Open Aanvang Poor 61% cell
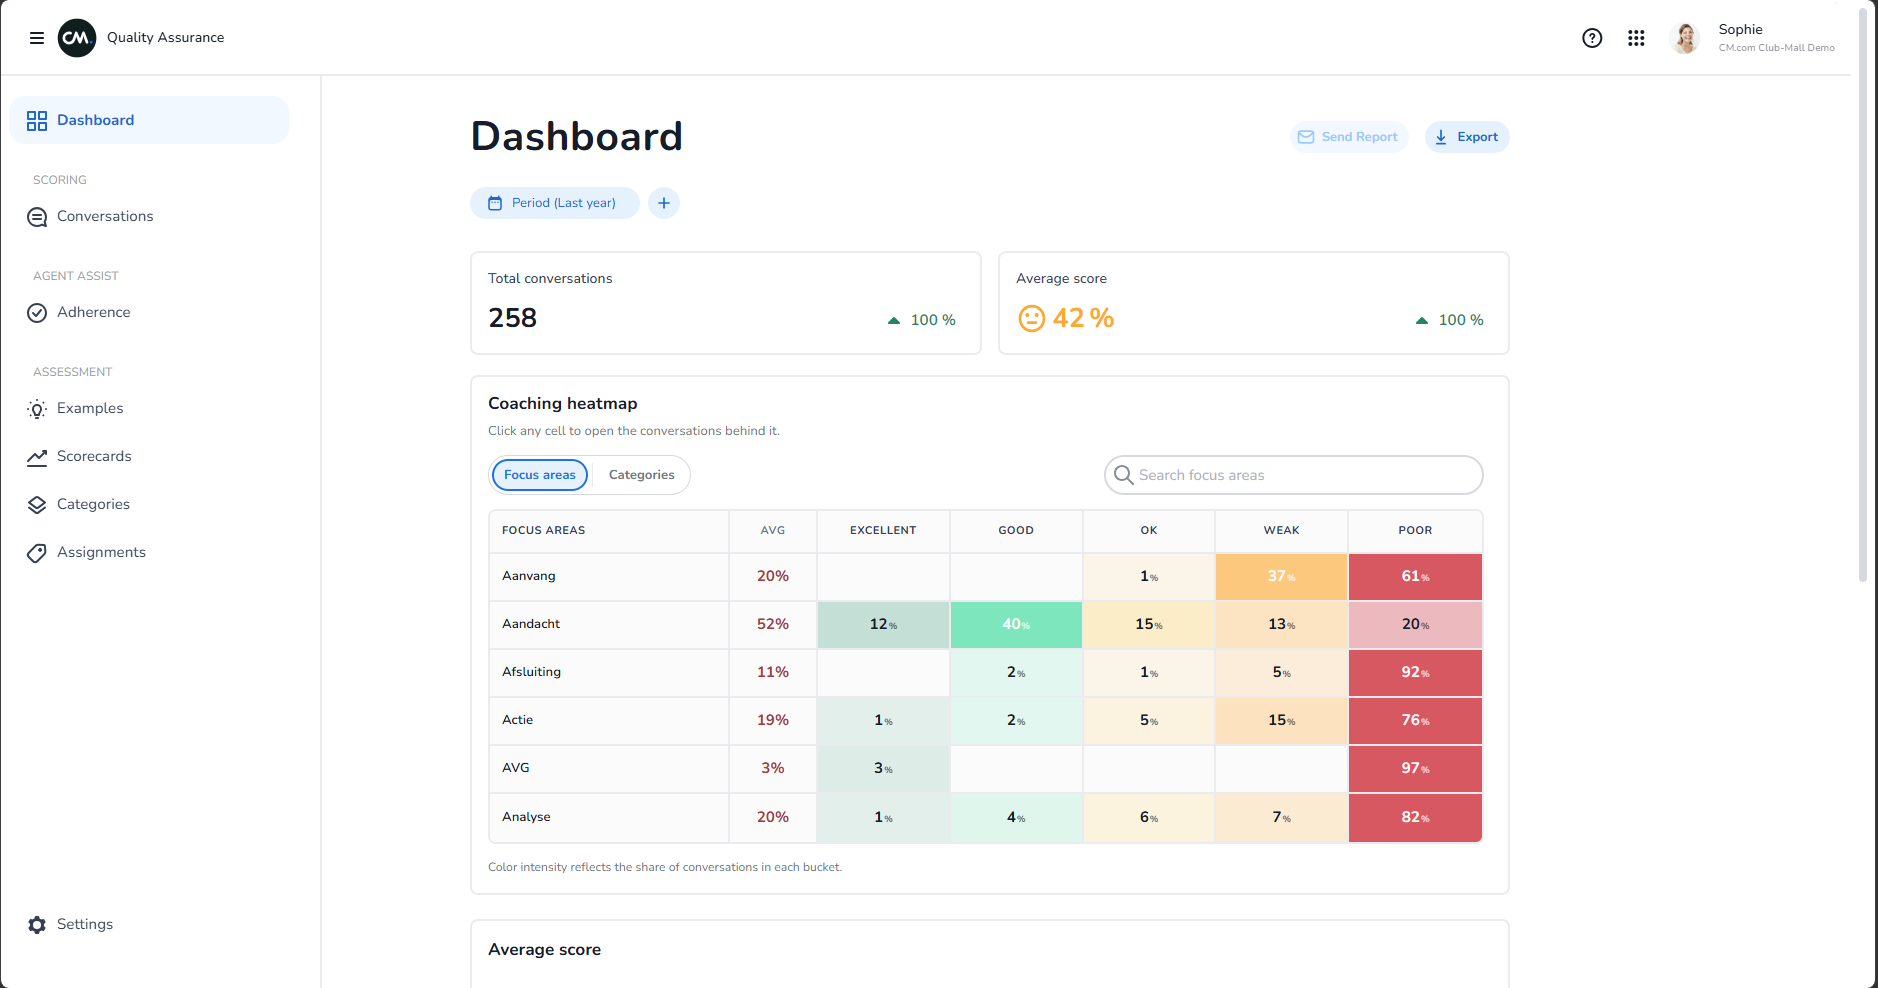Screen dimensions: 1878x988 pyautogui.click(x=1415, y=577)
